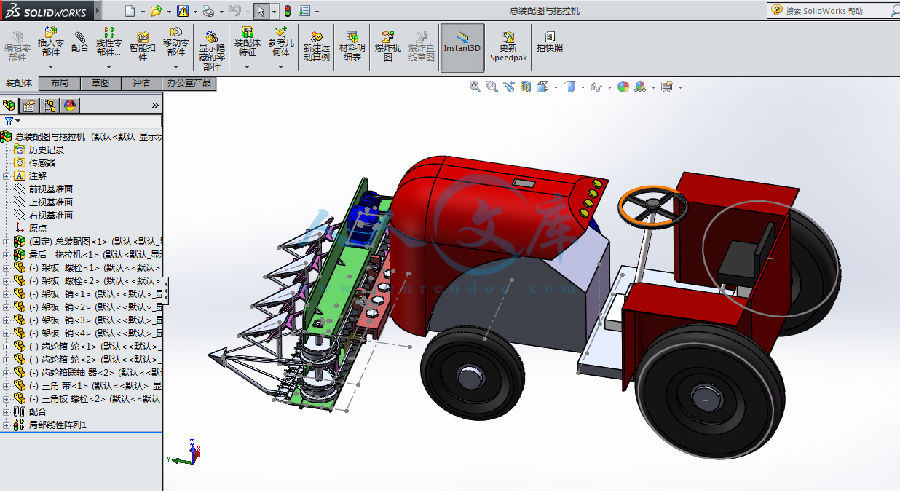Switch to the 装配体 assembly ribbon tab
The width and height of the screenshot is (900, 491).
pos(19,83)
